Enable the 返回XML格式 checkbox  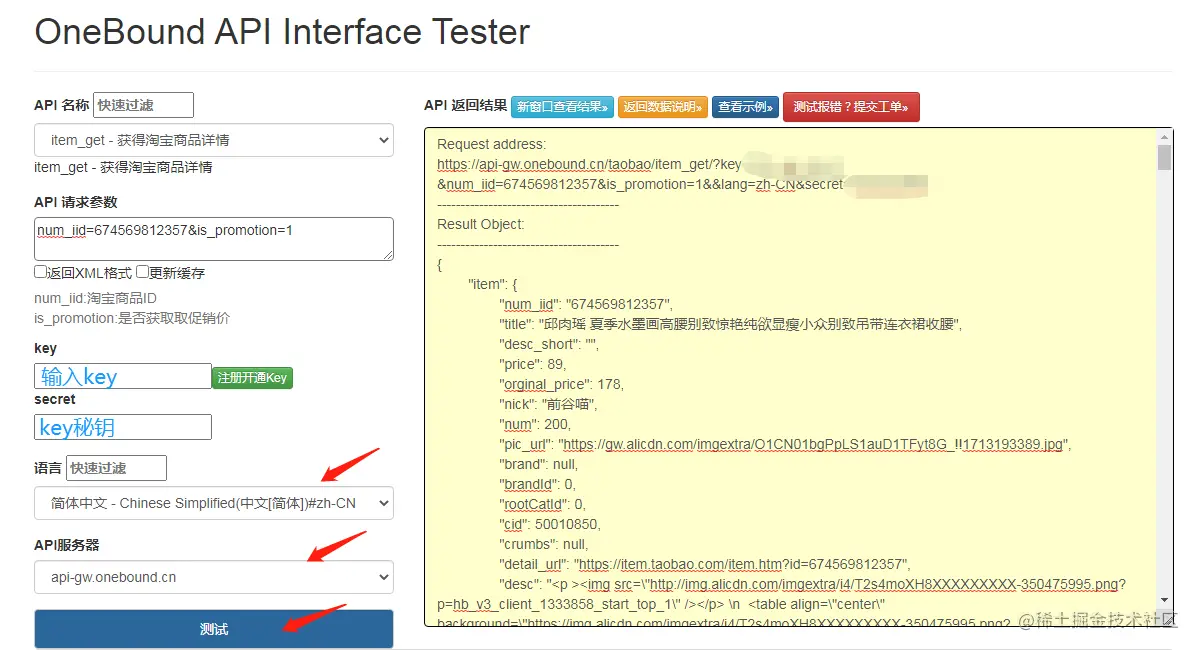(40, 271)
